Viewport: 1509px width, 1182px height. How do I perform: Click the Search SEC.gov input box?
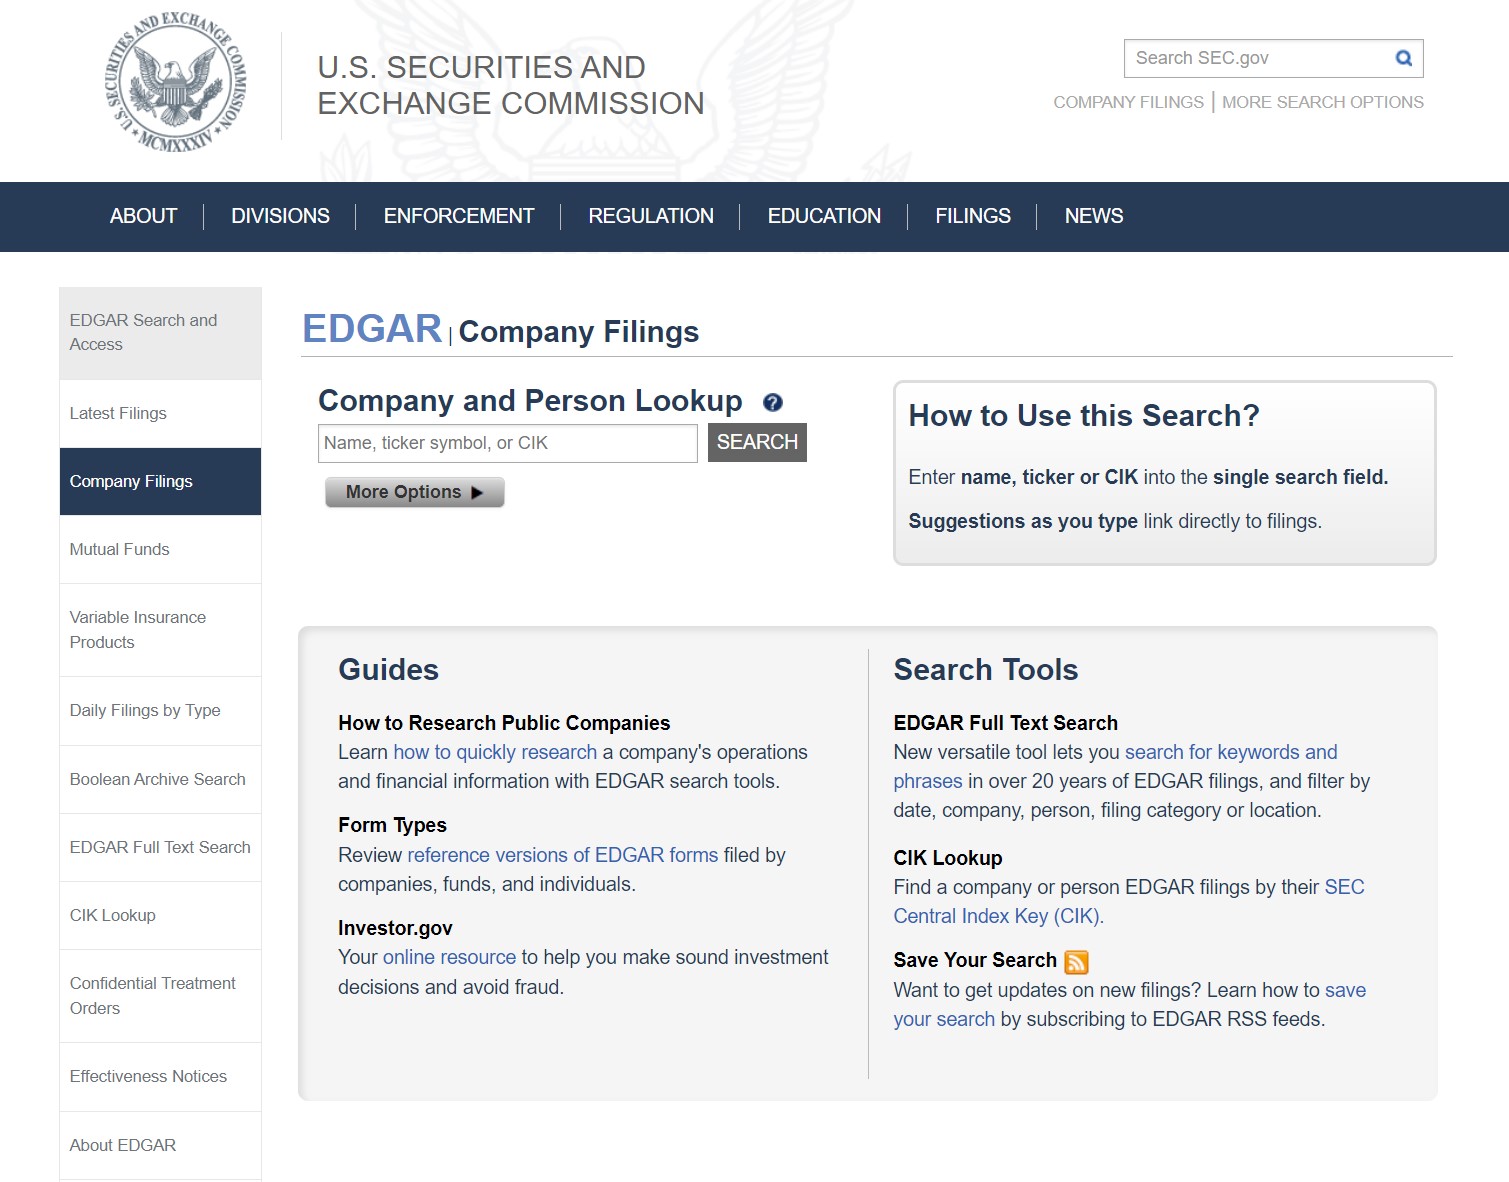tap(1258, 58)
